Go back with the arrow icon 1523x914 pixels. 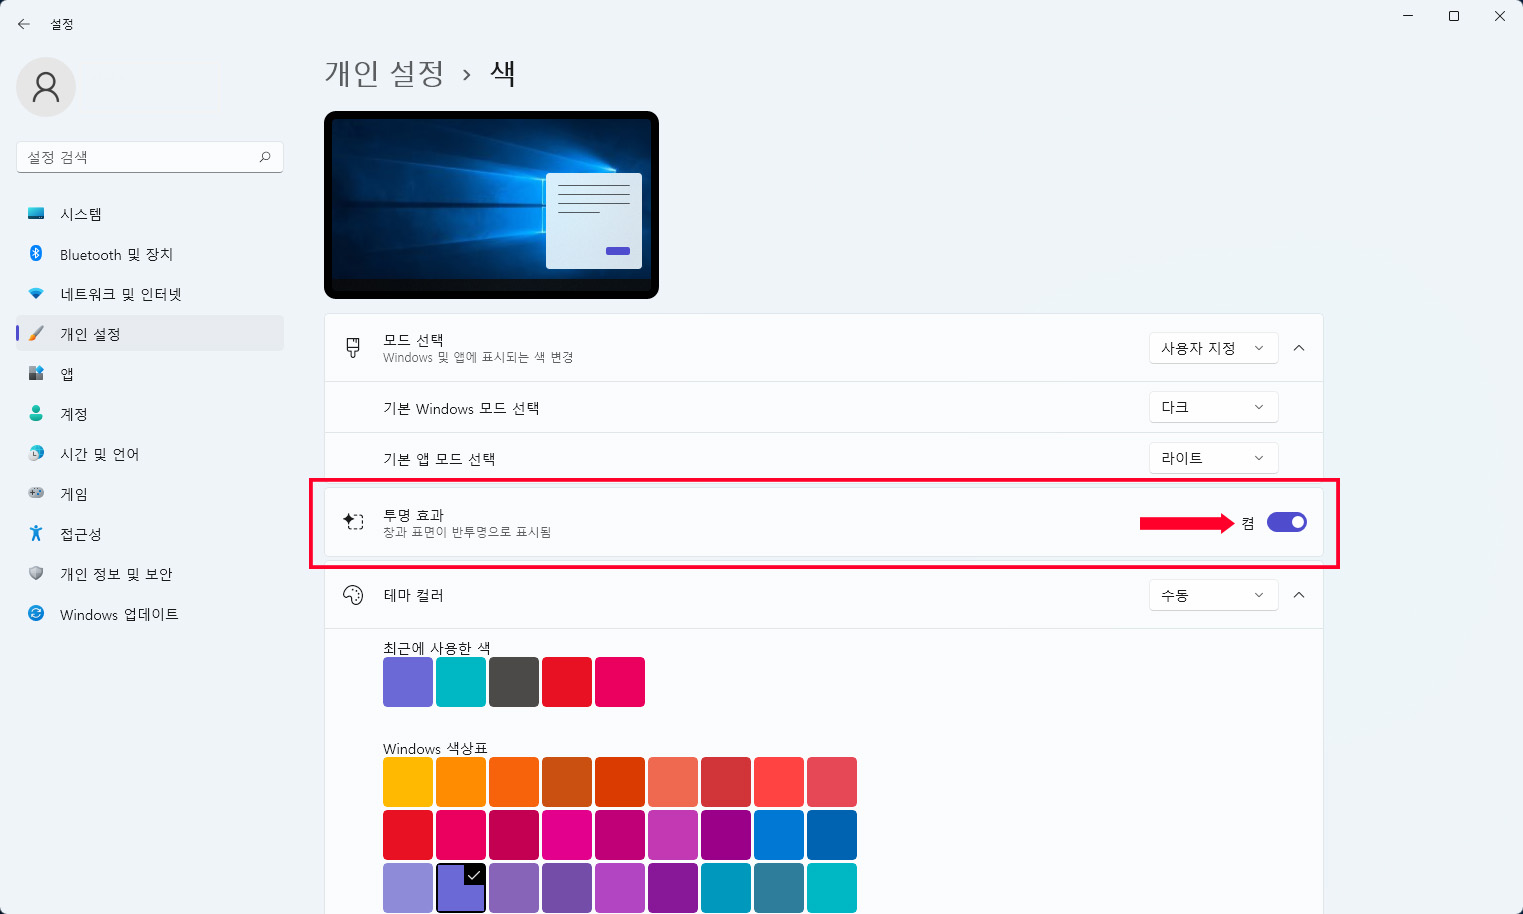[x=24, y=24]
